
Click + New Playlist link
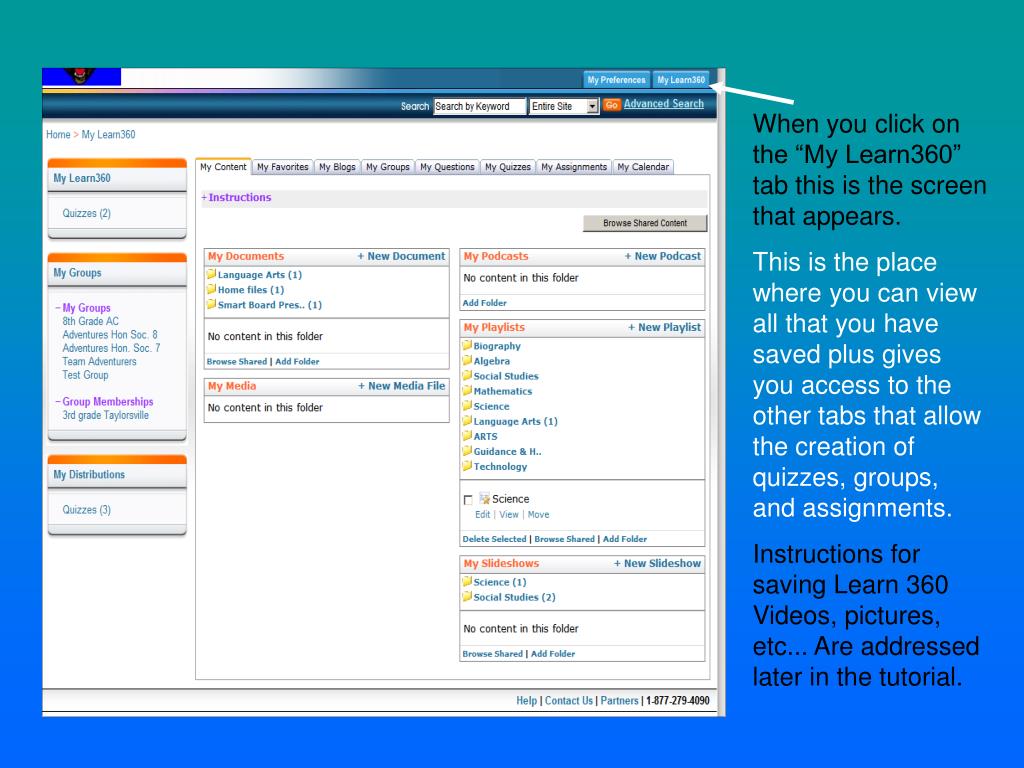point(664,327)
